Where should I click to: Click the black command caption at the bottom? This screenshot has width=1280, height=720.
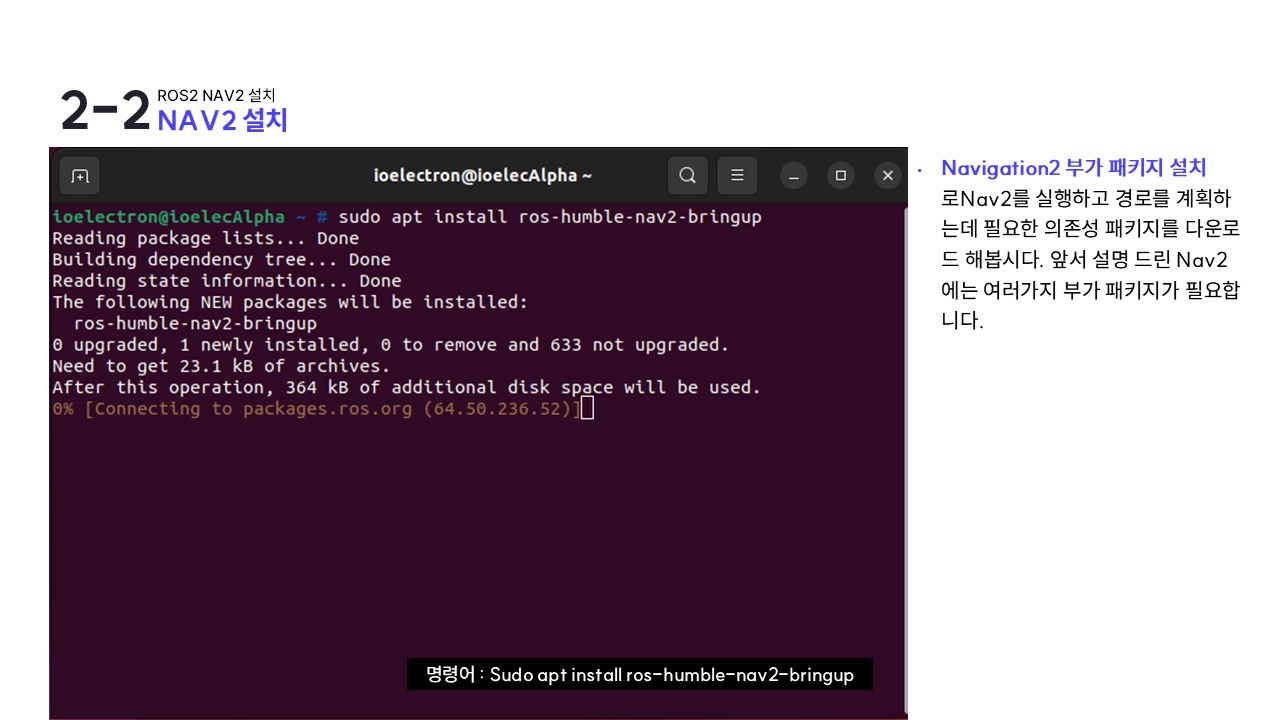click(639, 674)
